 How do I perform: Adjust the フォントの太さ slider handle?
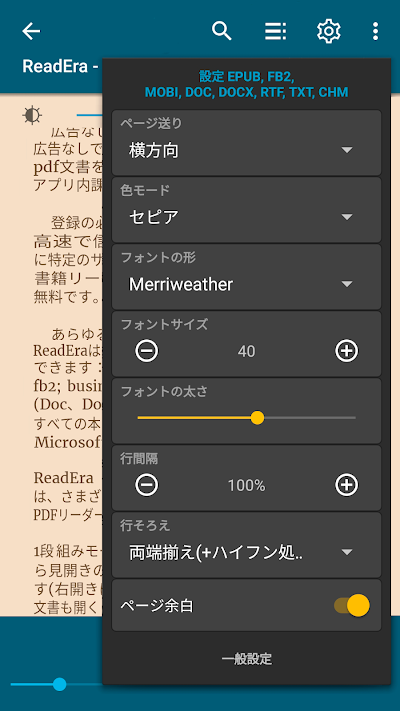pos(257,418)
